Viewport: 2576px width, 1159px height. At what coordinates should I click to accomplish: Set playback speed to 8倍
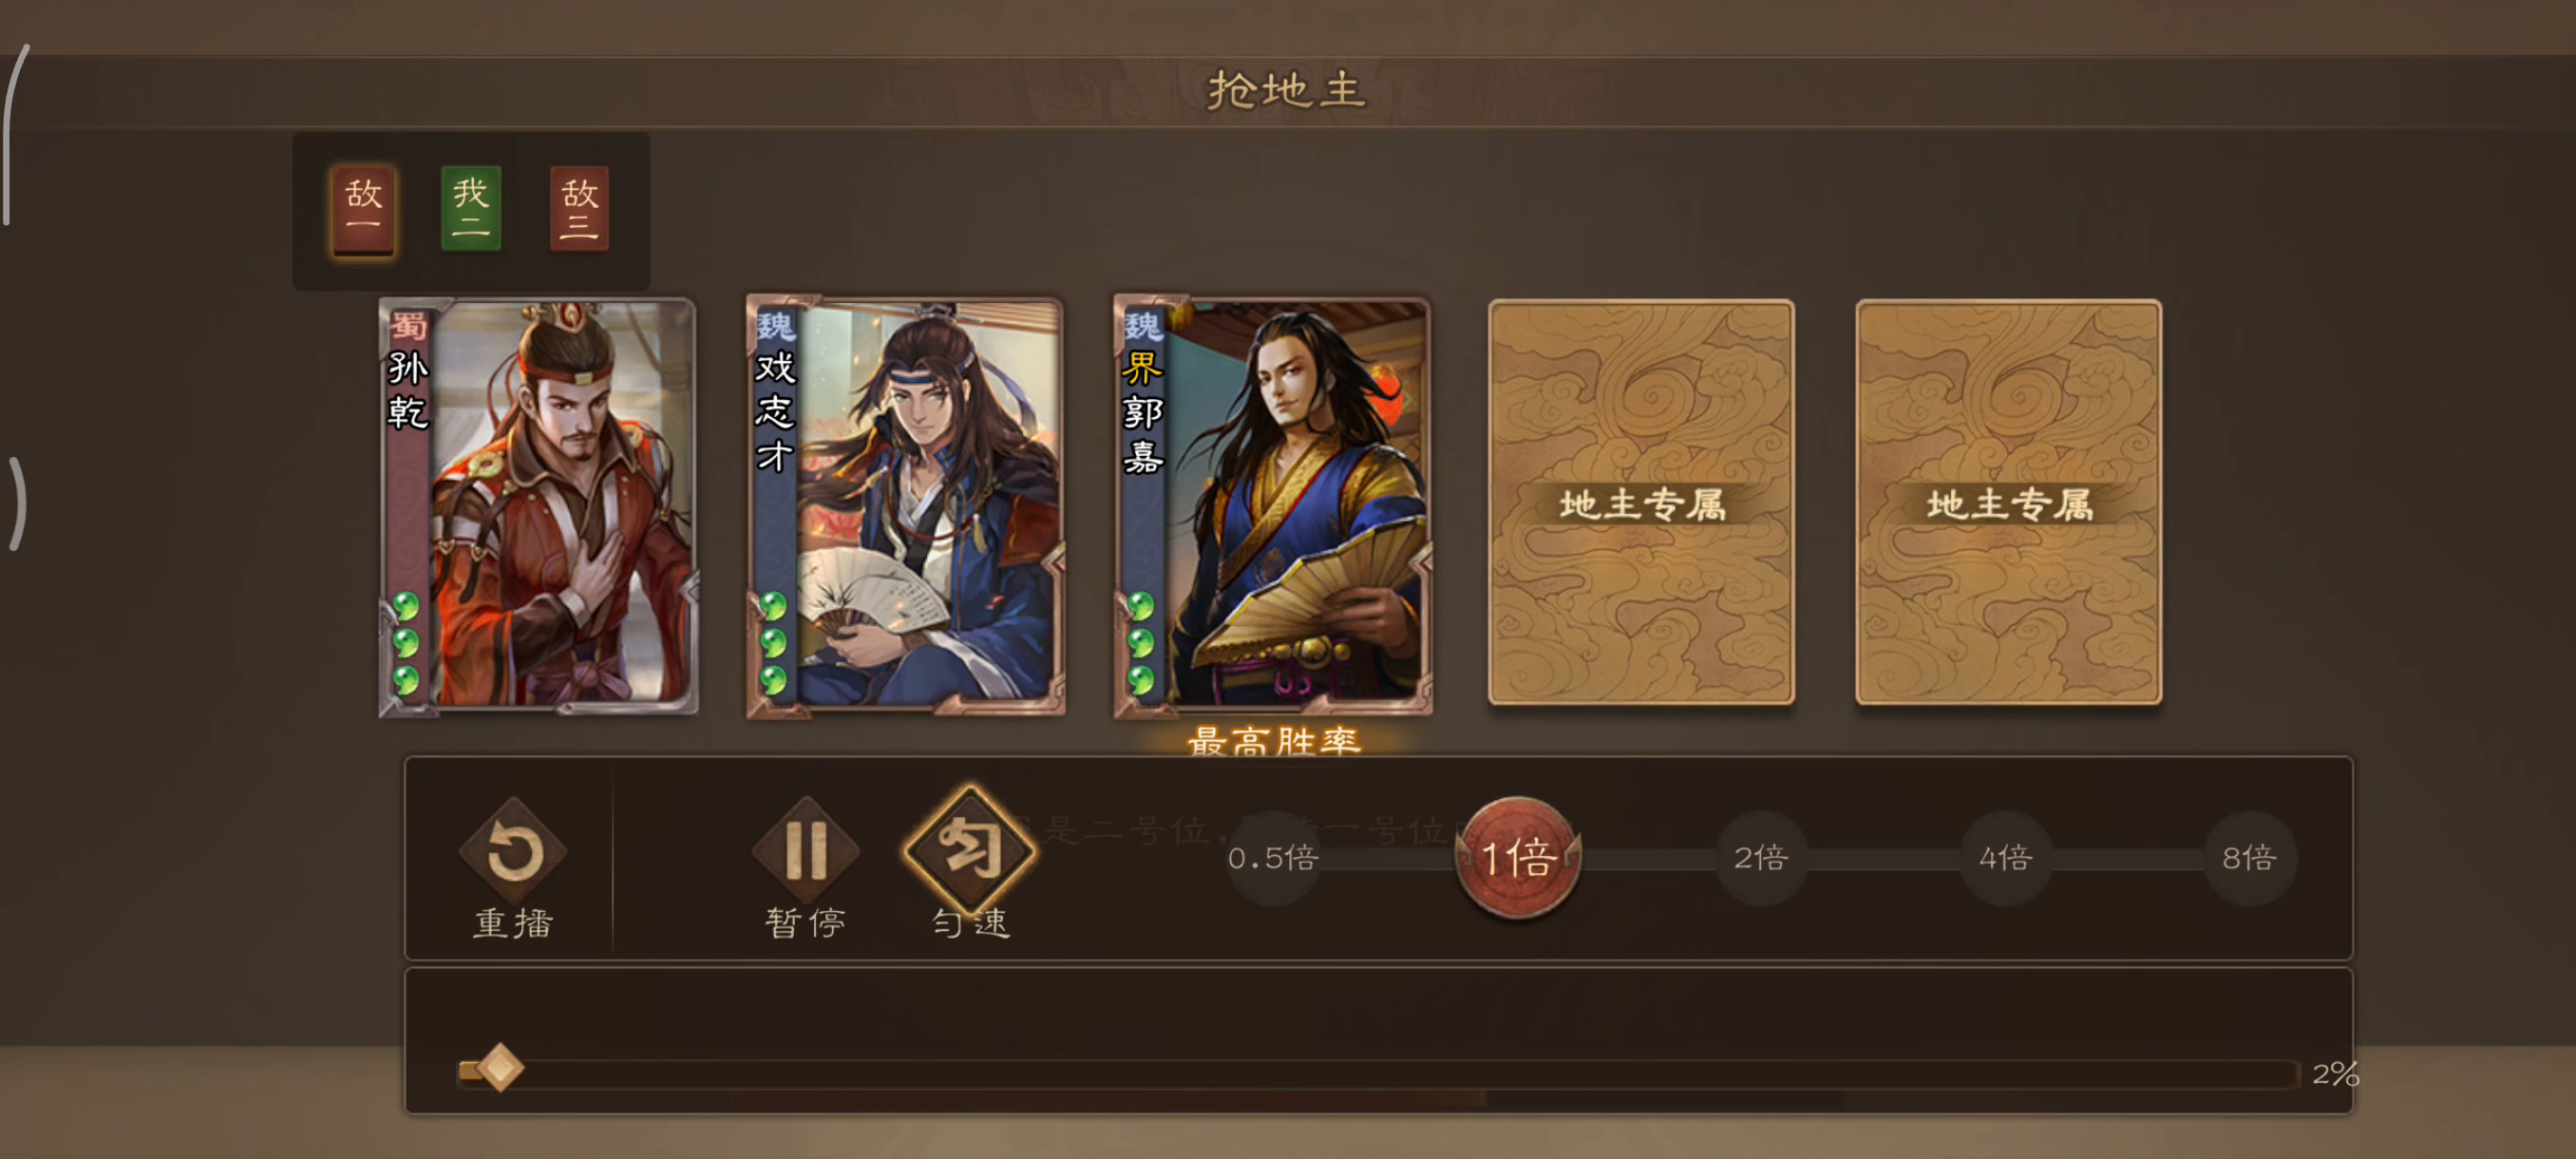[2250, 858]
